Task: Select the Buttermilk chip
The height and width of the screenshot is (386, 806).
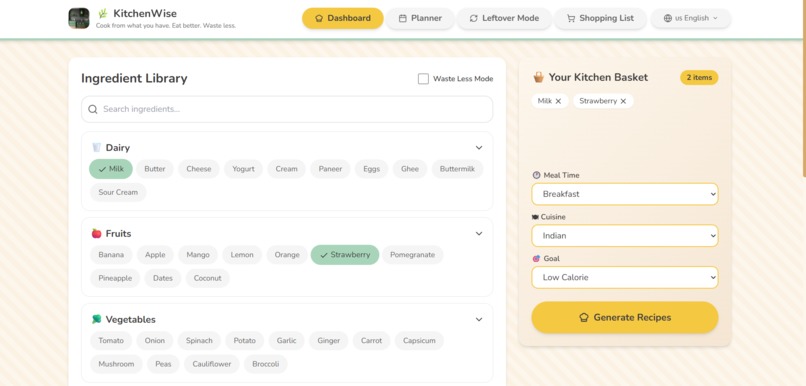Action: point(457,169)
